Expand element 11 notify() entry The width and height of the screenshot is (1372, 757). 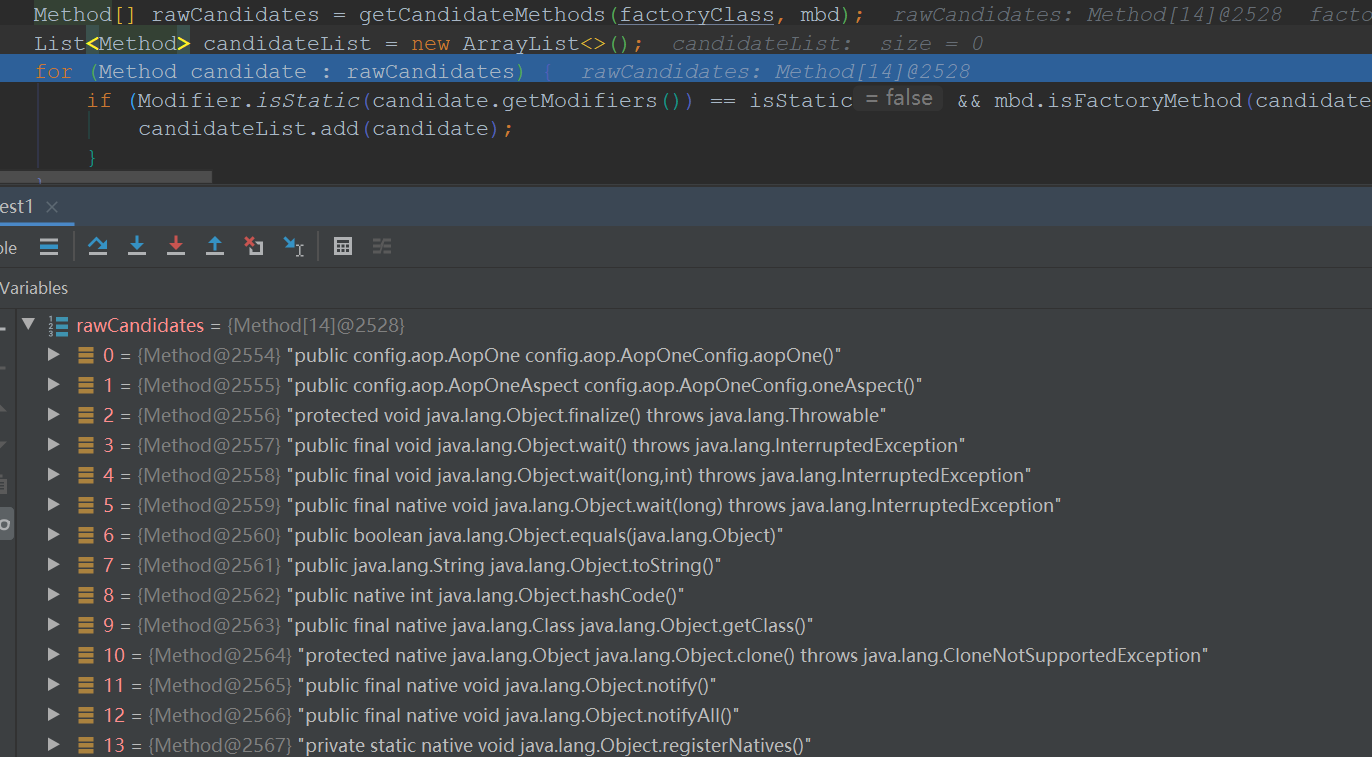pyautogui.click(x=54, y=685)
